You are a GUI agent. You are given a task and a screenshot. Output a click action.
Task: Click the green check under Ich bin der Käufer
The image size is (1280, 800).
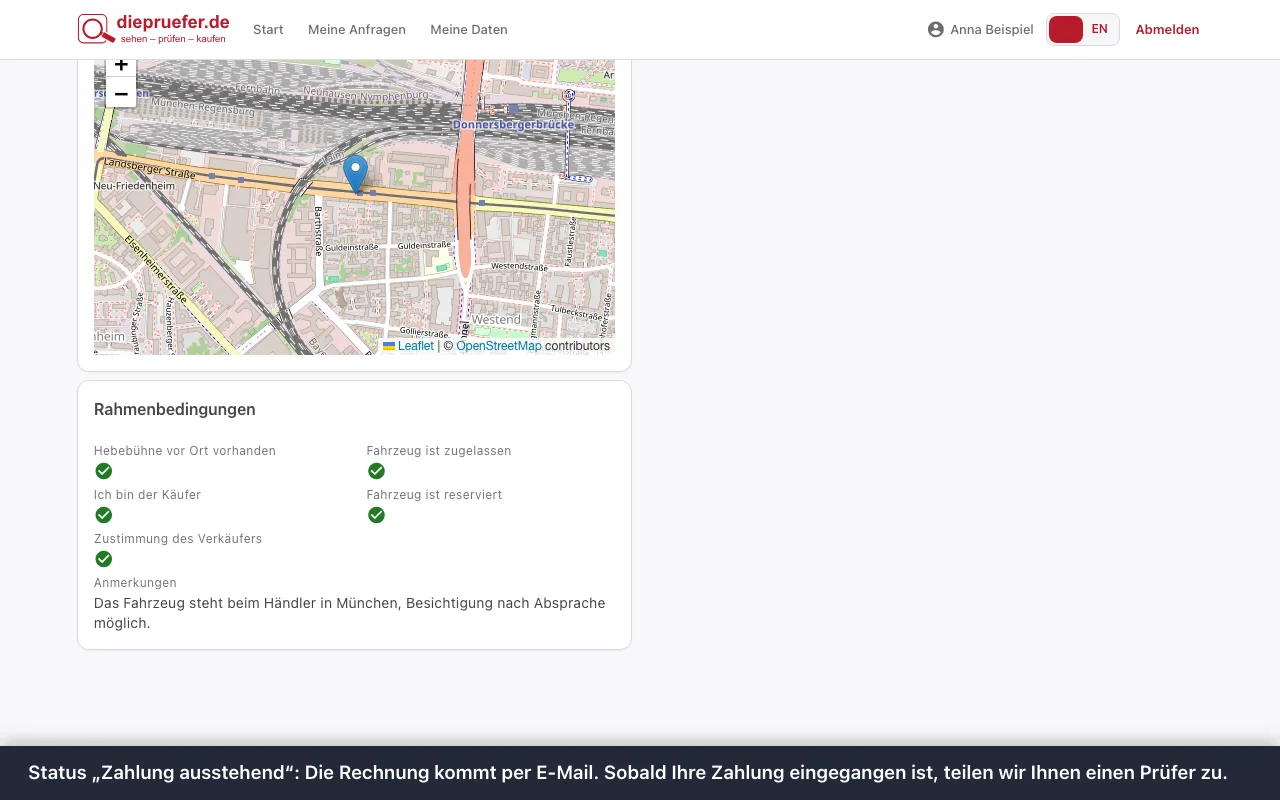click(104, 515)
